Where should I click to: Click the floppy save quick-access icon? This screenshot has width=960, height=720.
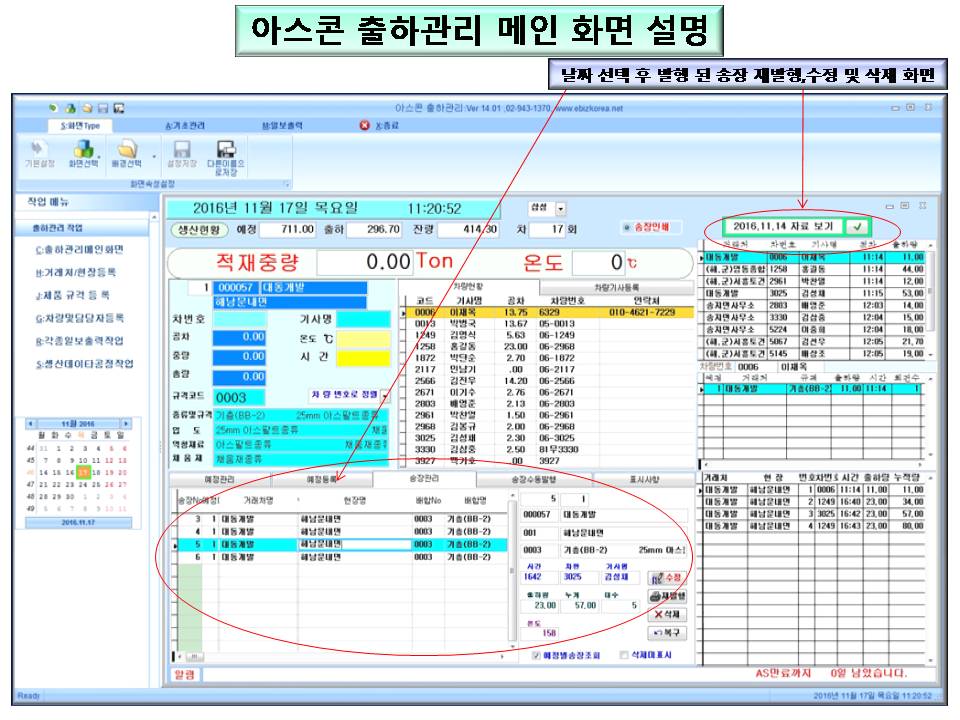point(103,108)
